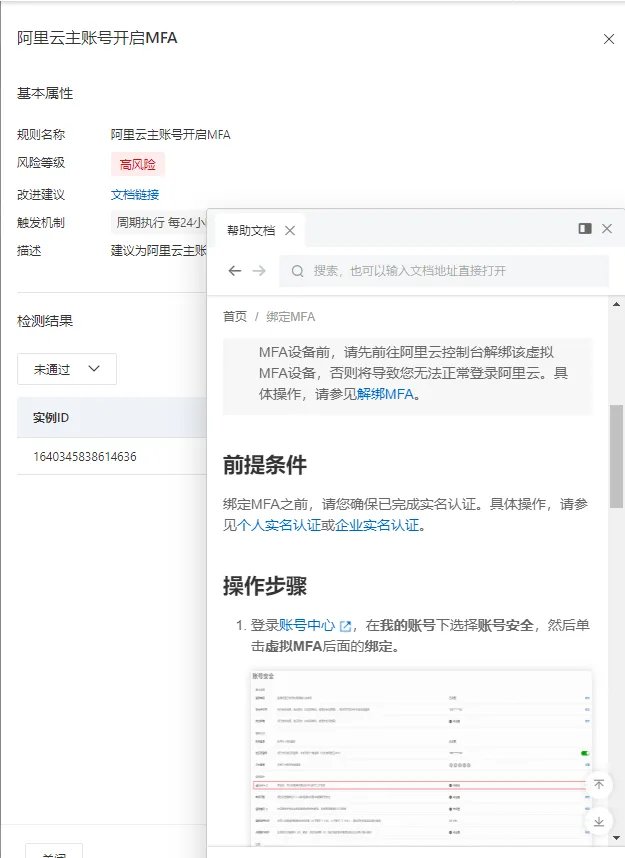Click the help panel scrollbar up arrow

[616, 304]
